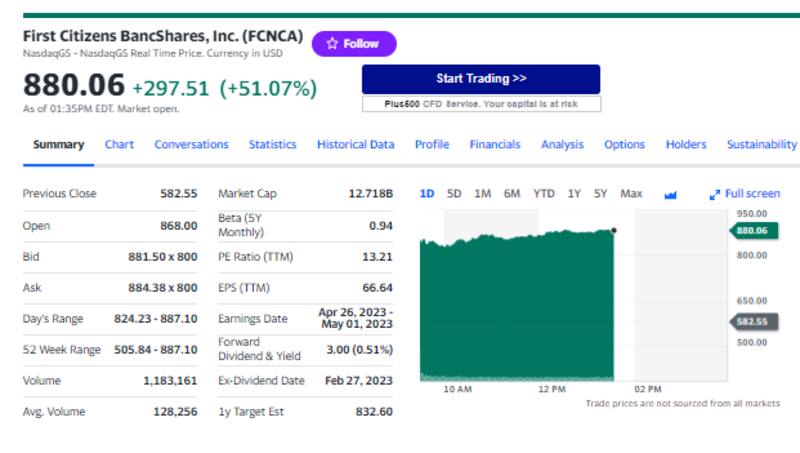Click the green 880.06 price marker
The height and width of the screenshot is (453, 800).
coord(753,231)
